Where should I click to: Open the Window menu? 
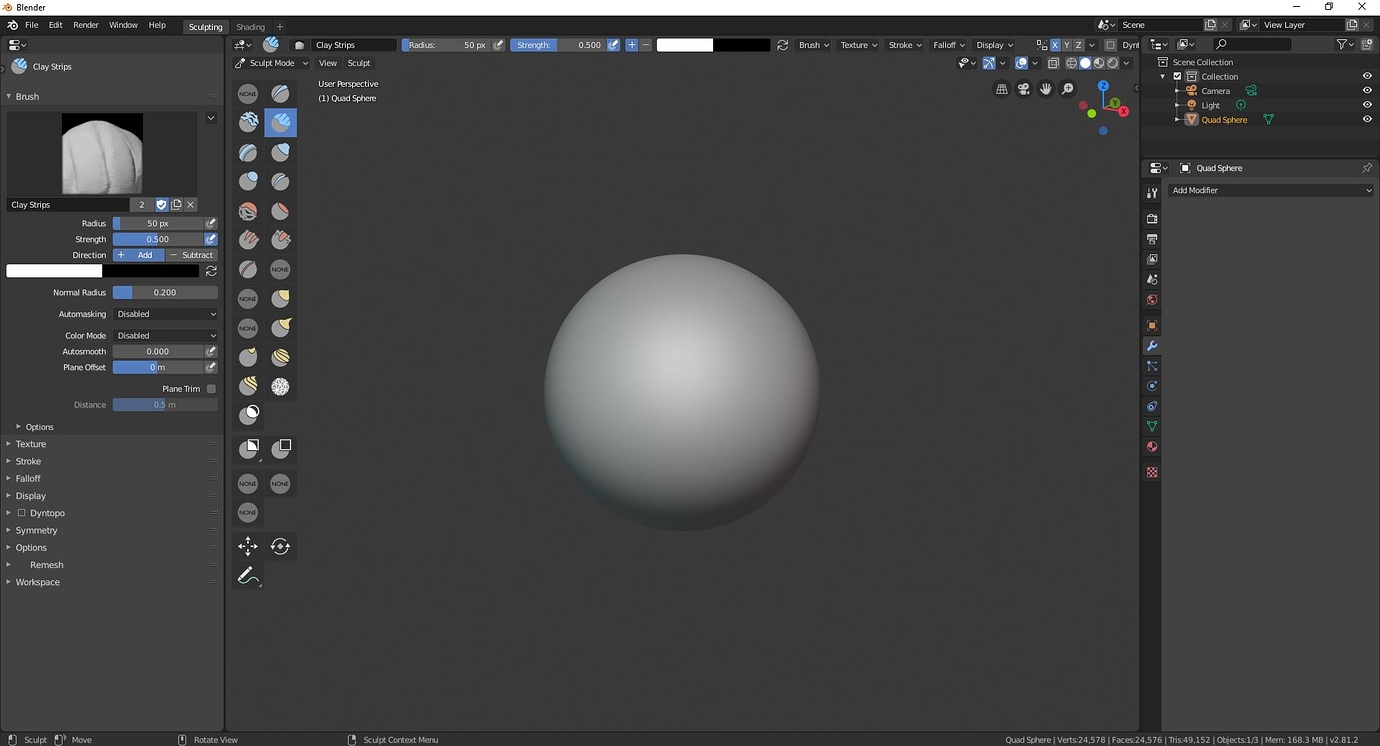click(x=123, y=25)
